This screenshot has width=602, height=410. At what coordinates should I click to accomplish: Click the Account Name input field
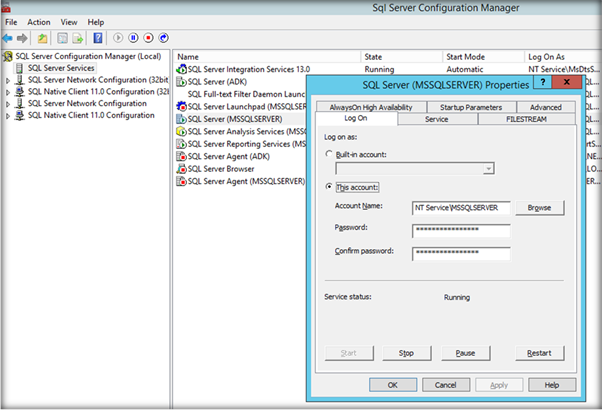click(461, 208)
